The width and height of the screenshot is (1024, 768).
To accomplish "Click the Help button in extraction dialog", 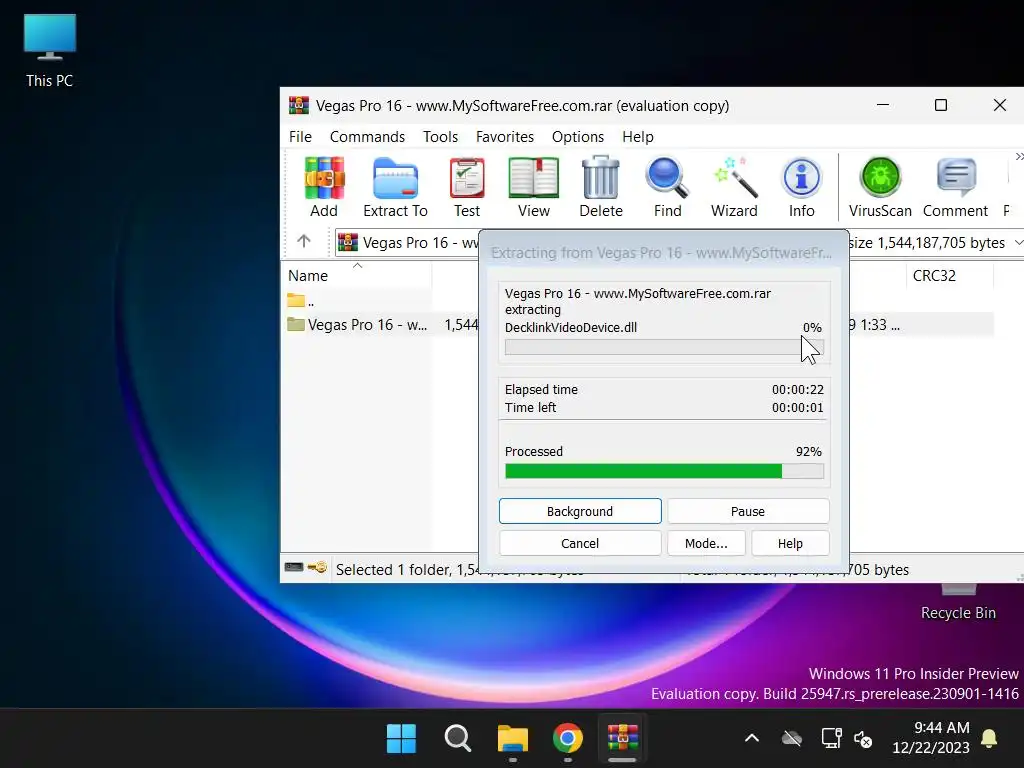I will click(x=790, y=543).
